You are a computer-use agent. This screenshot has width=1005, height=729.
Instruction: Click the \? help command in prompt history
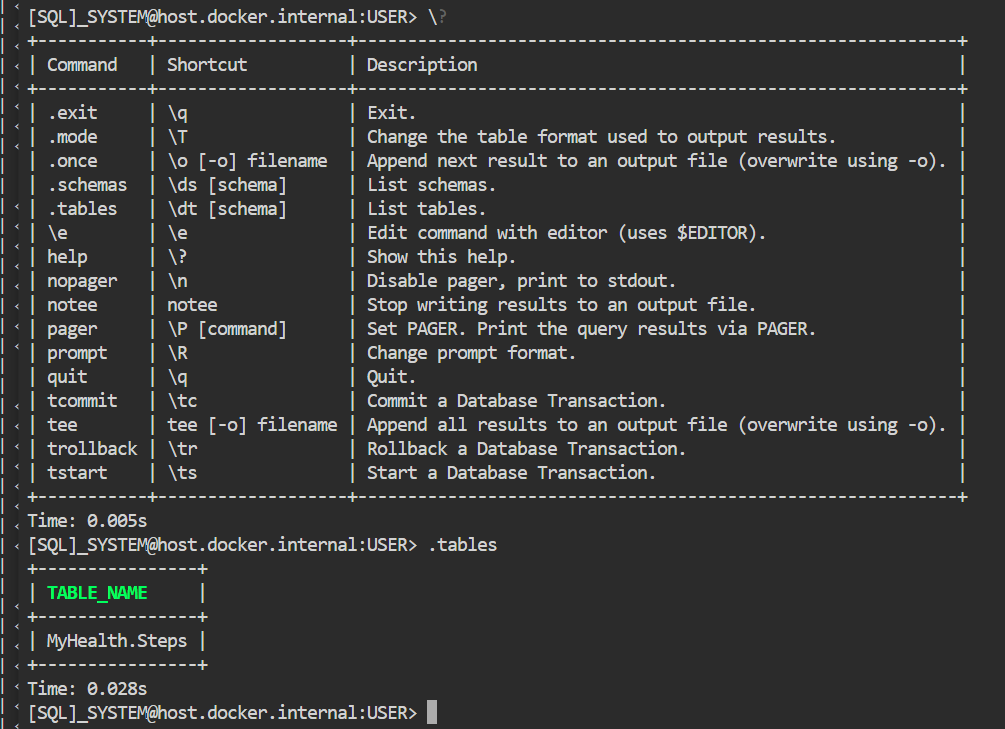coord(436,16)
